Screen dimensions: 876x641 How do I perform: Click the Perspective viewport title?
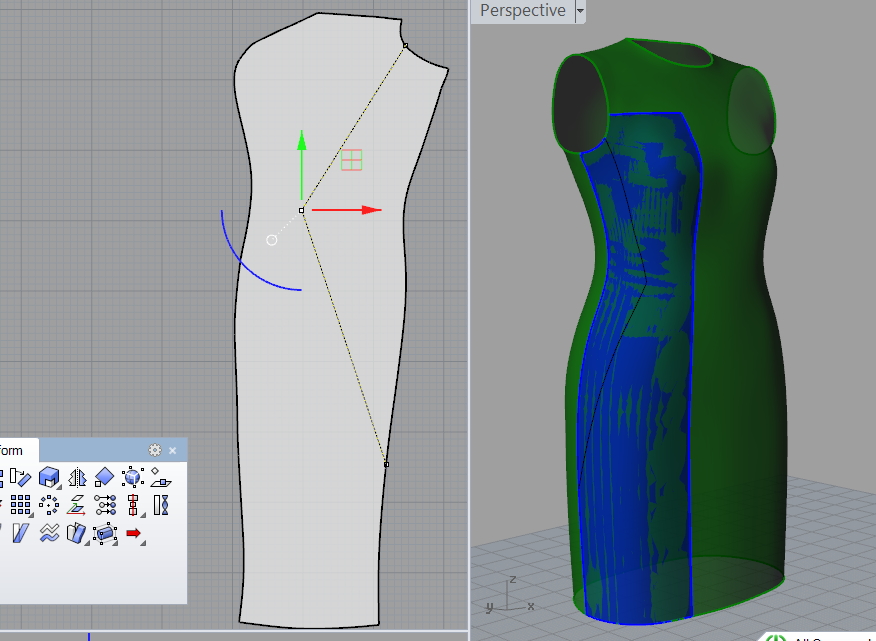pos(522,11)
